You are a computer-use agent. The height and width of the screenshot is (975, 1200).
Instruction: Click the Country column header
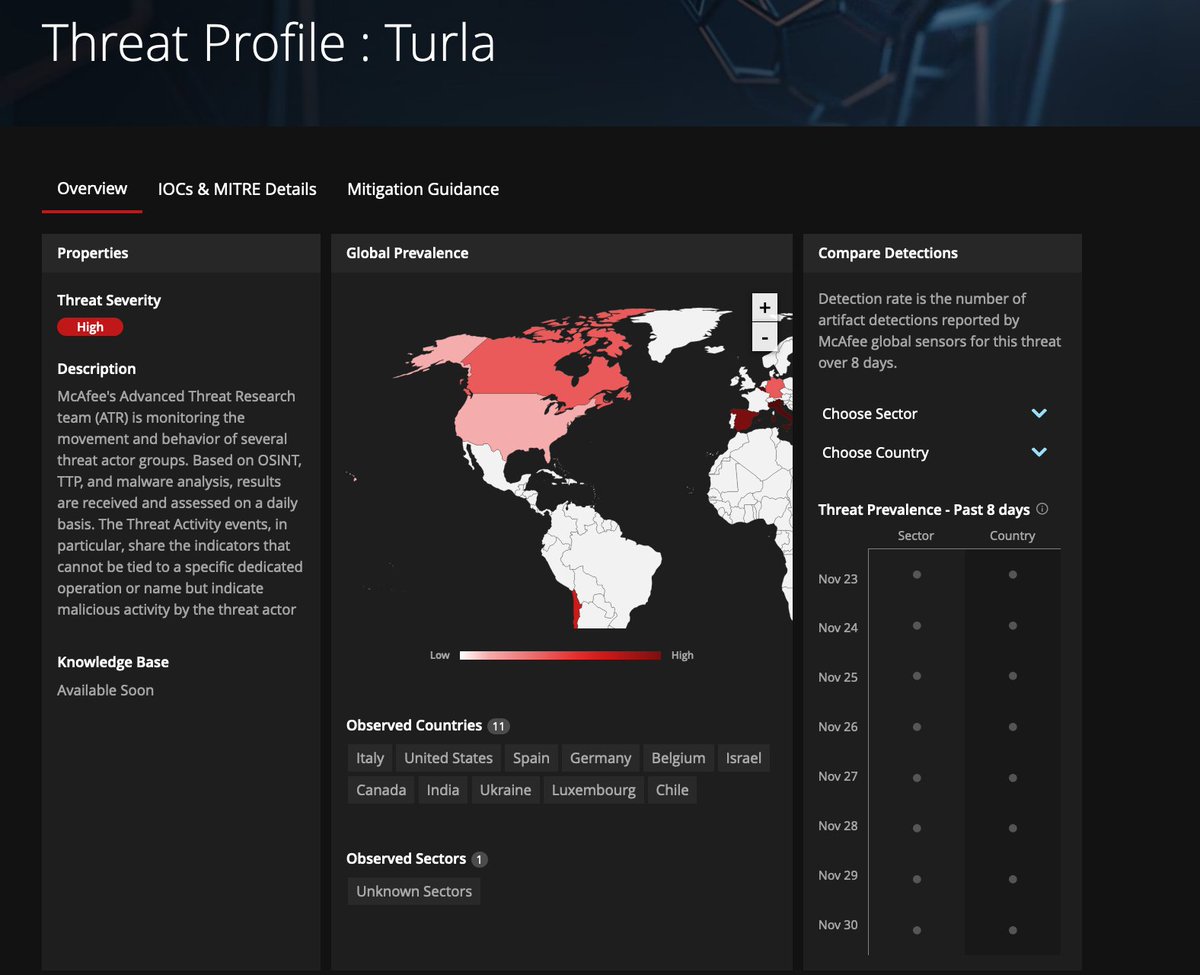coord(1012,536)
